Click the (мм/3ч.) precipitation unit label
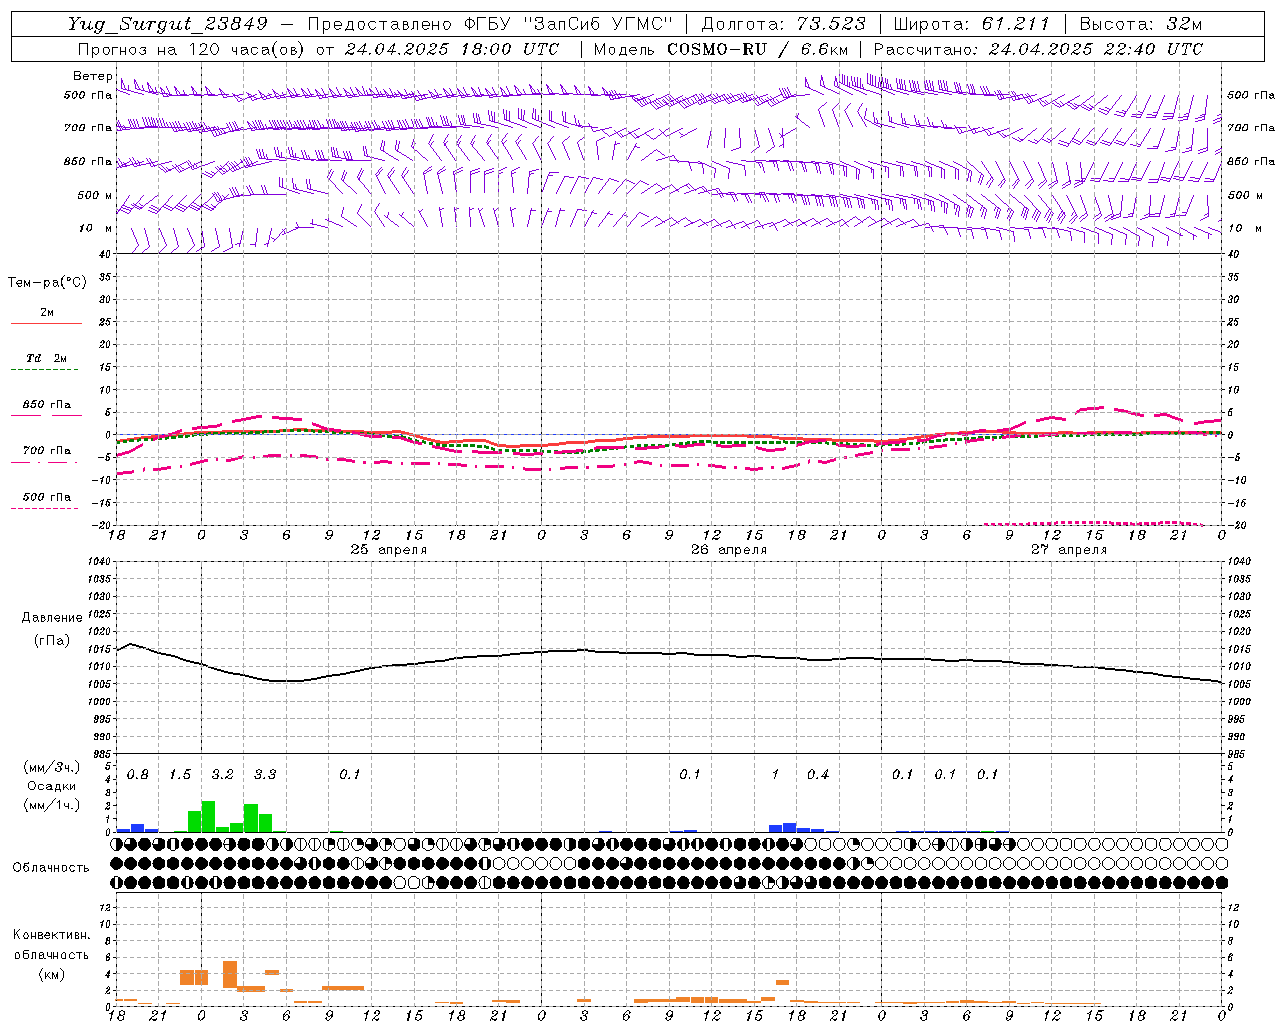Image resolution: width=1280 pixels, height=1024 pixels. (x=52, y=767)
